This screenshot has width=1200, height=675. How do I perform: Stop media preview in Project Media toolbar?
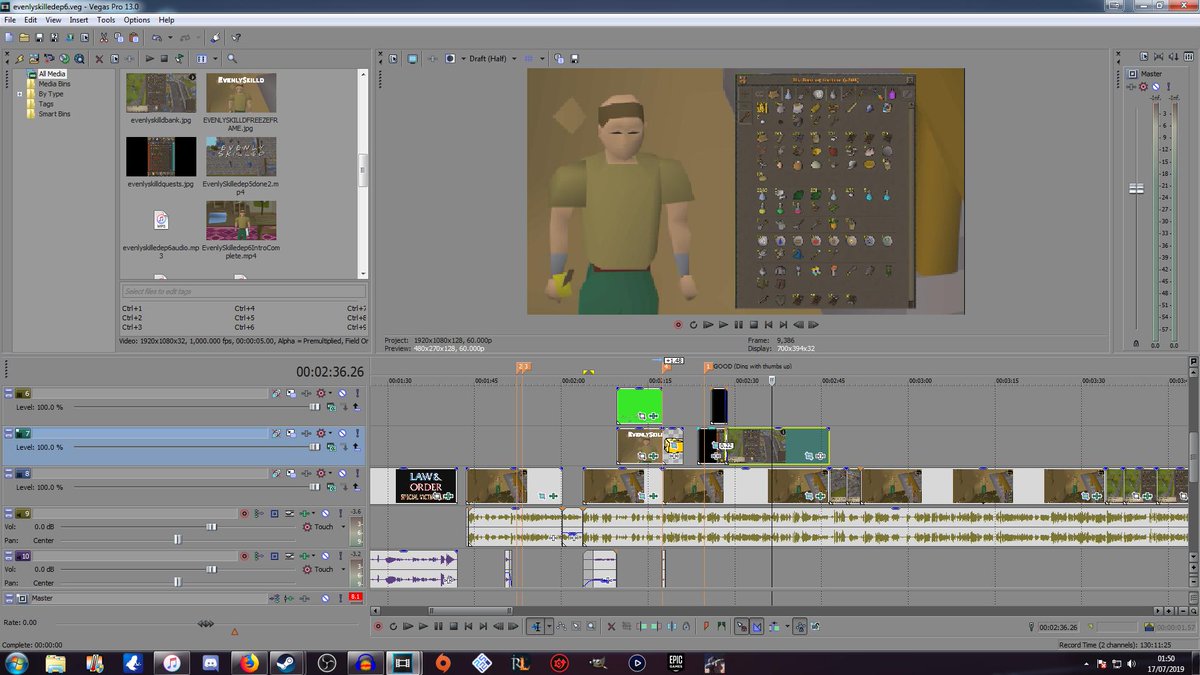coord(164,58)
